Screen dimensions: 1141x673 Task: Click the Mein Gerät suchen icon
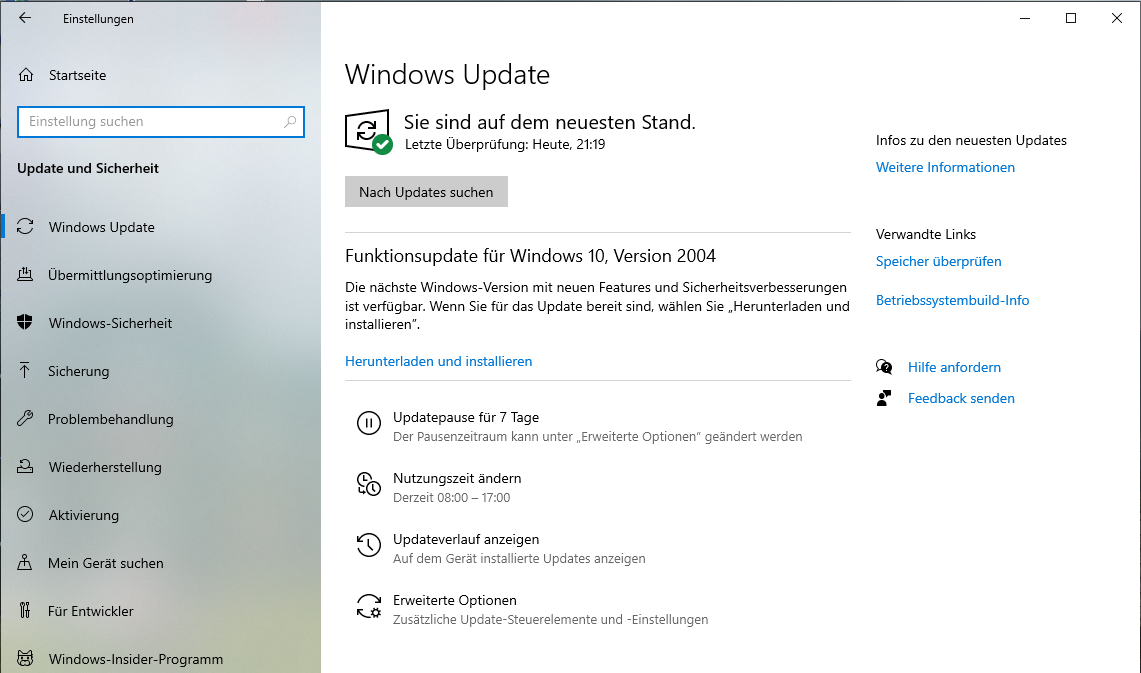pyautogui.click(x=25, y=562)
